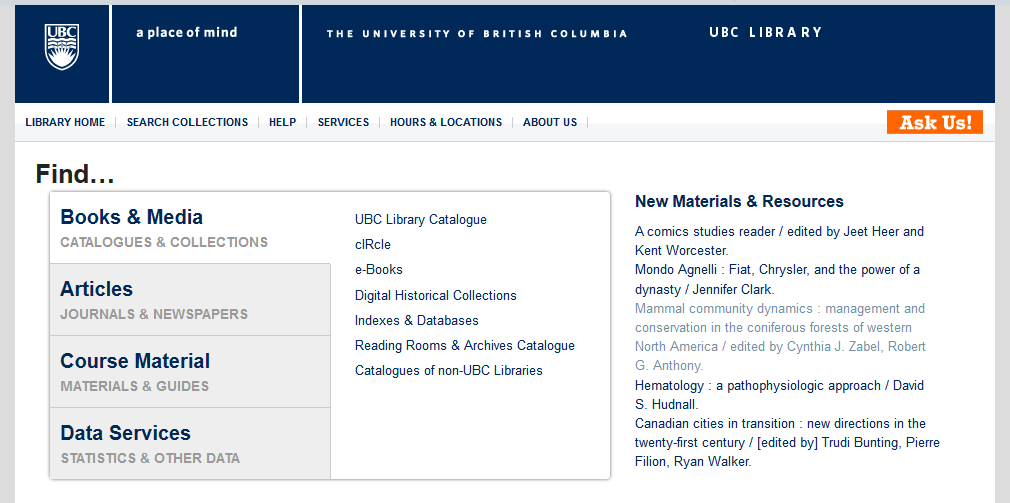
Task: Open the Services menu item
Action: coord(343,122)
